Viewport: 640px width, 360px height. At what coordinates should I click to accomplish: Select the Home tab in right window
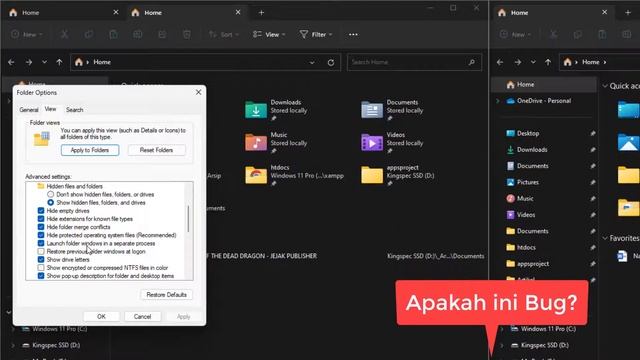pos(553,13)
